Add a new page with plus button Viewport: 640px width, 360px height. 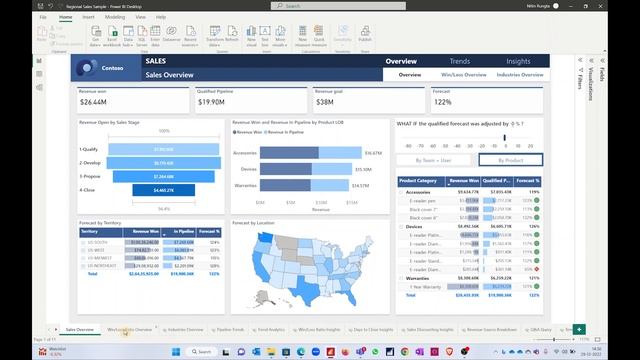pyautogui.click(x=579, y=329)
